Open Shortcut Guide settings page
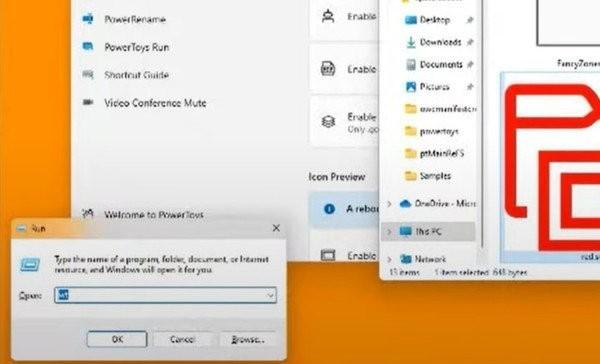Viewport: 600px width, 364px height. tap(136, 75)
